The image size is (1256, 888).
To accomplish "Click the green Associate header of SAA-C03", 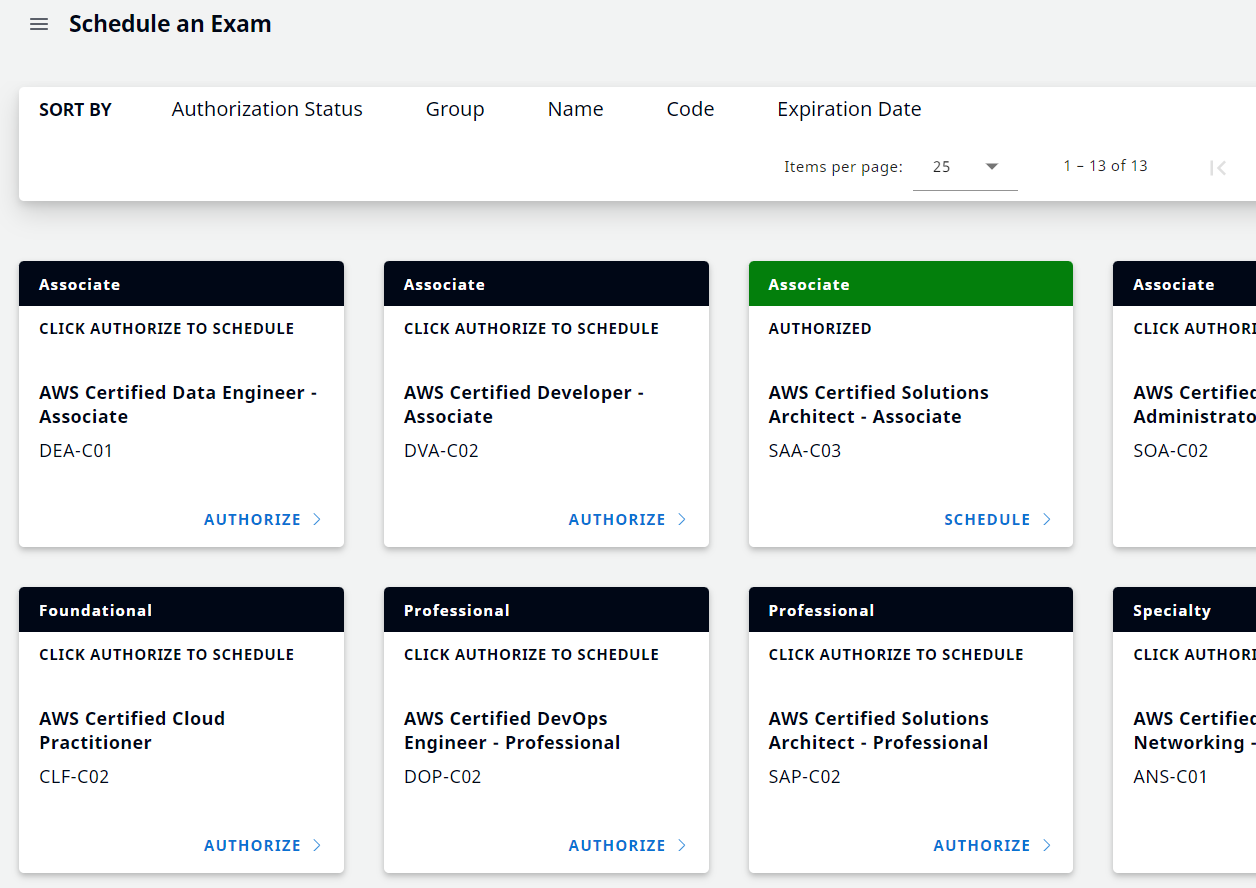I will tap(911, 284).
